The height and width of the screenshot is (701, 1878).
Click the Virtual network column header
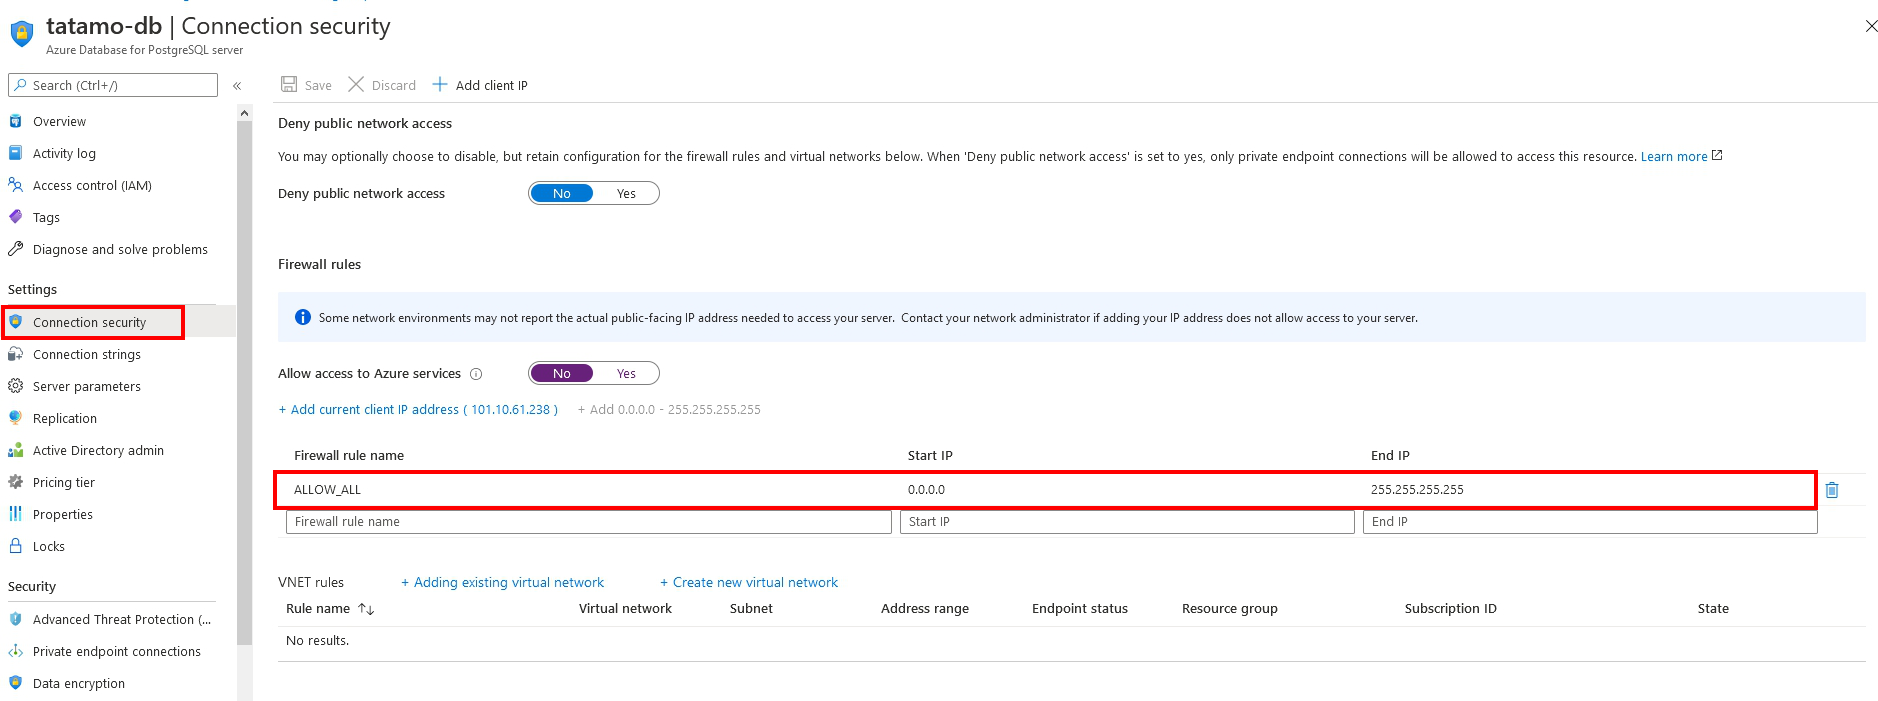click(625, 608)
